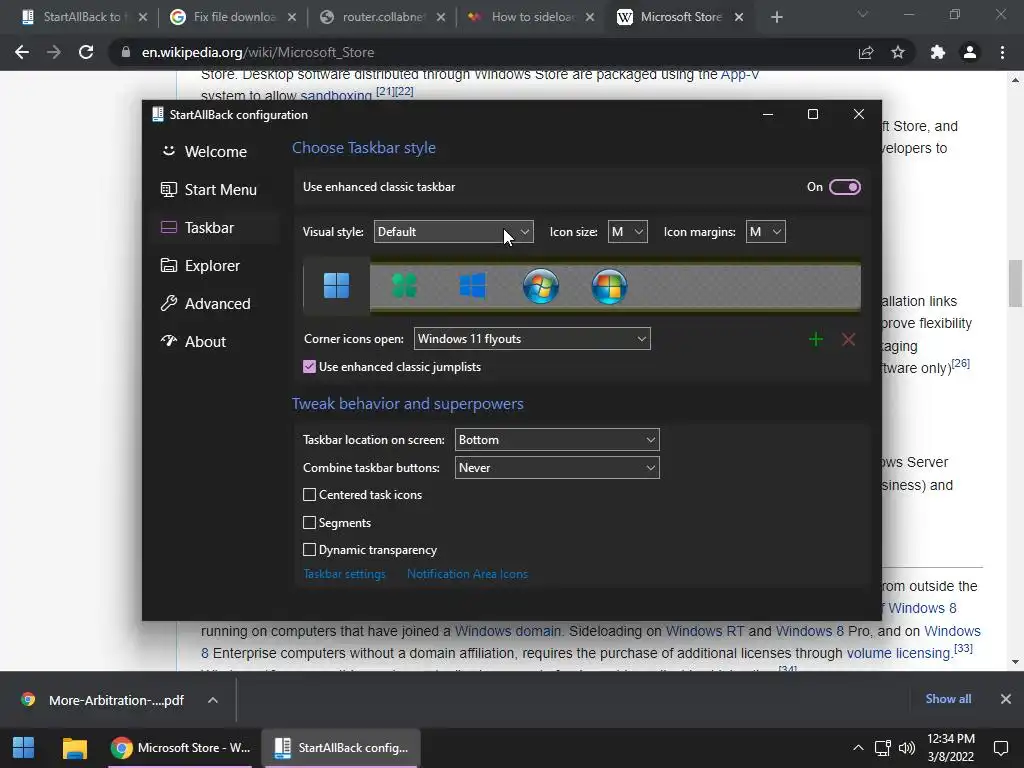This screenshot has height=768, width=1024.
Task: Open Combine taskbar buttons dropdown
Action: [x=557, y=468]
